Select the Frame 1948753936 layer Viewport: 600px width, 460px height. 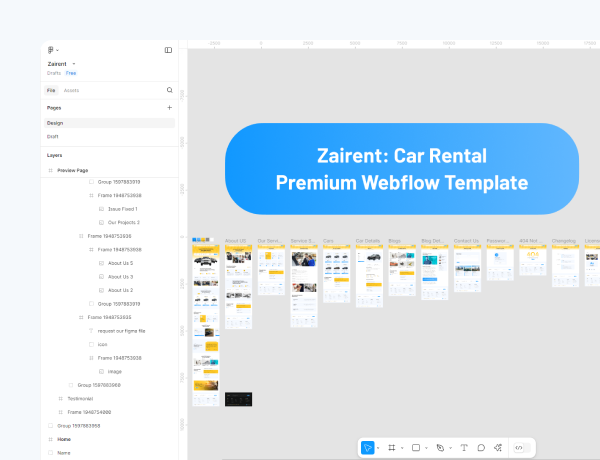109,236
